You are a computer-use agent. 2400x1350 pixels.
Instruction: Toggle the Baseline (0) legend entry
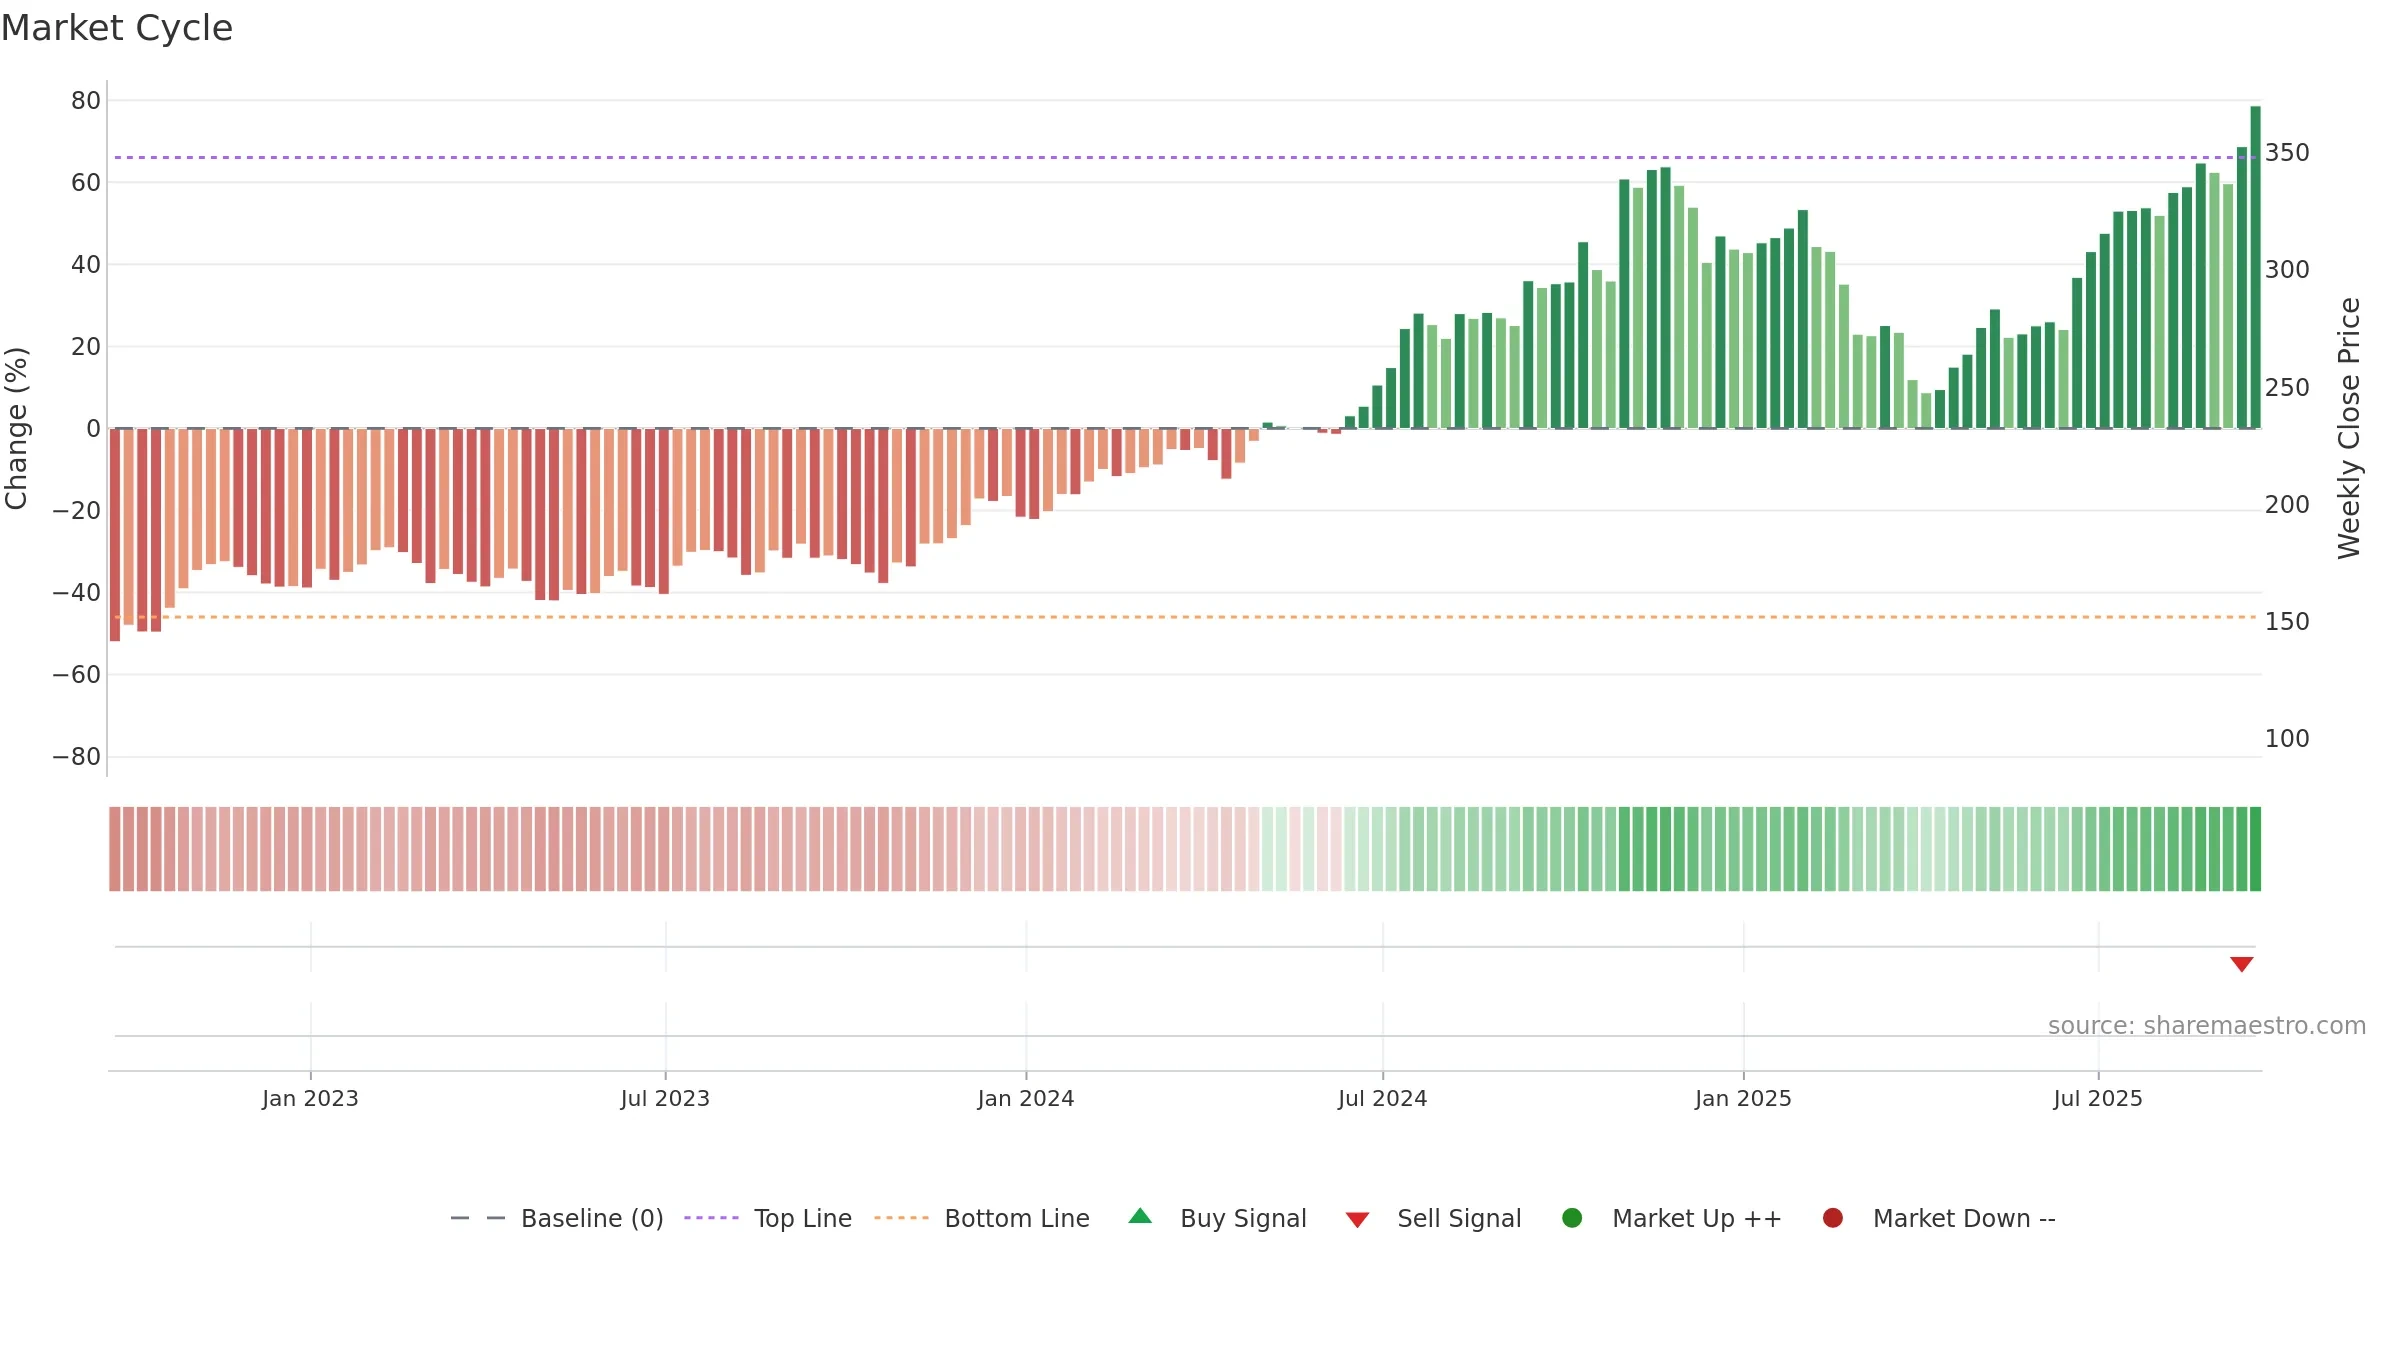(557, 1218)
